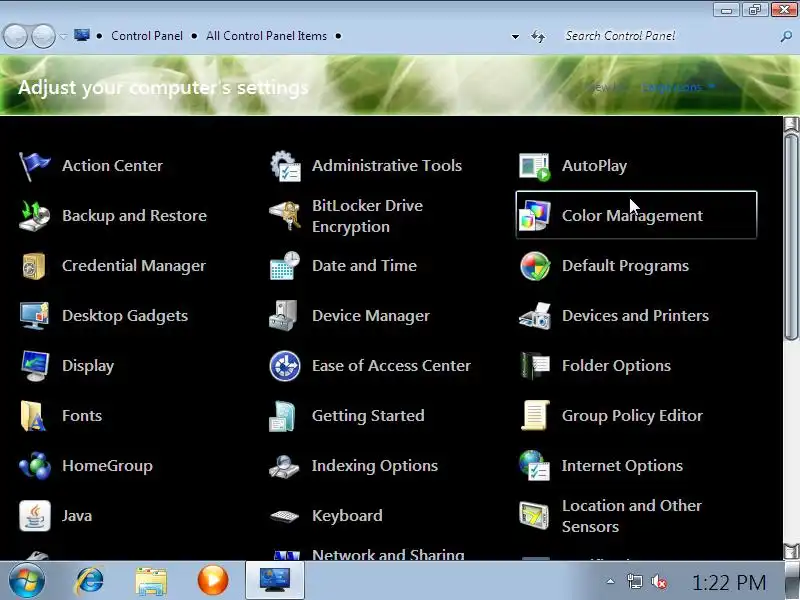
Task: Launch Internet Explorer from taskbar
Action: tap(89, 581)
